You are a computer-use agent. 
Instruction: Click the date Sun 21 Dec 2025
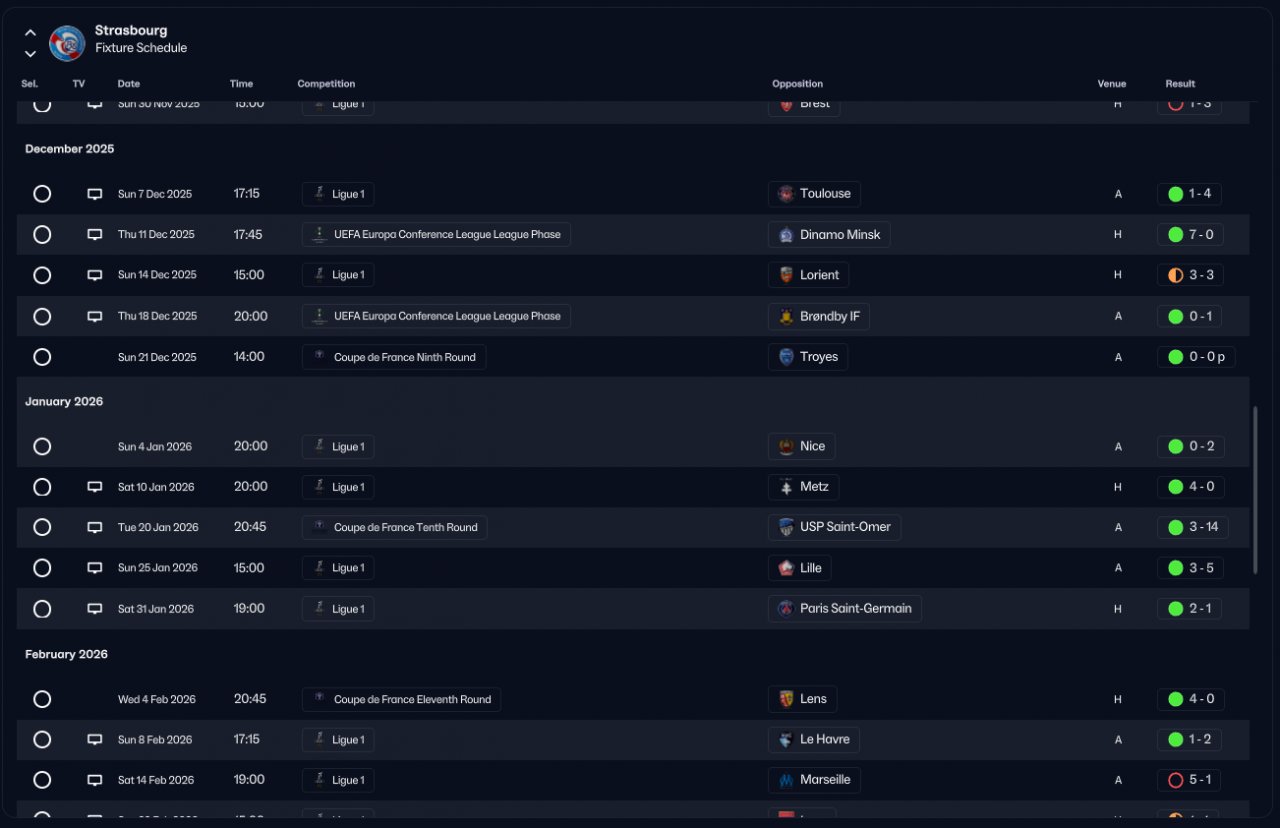point(157,357)
